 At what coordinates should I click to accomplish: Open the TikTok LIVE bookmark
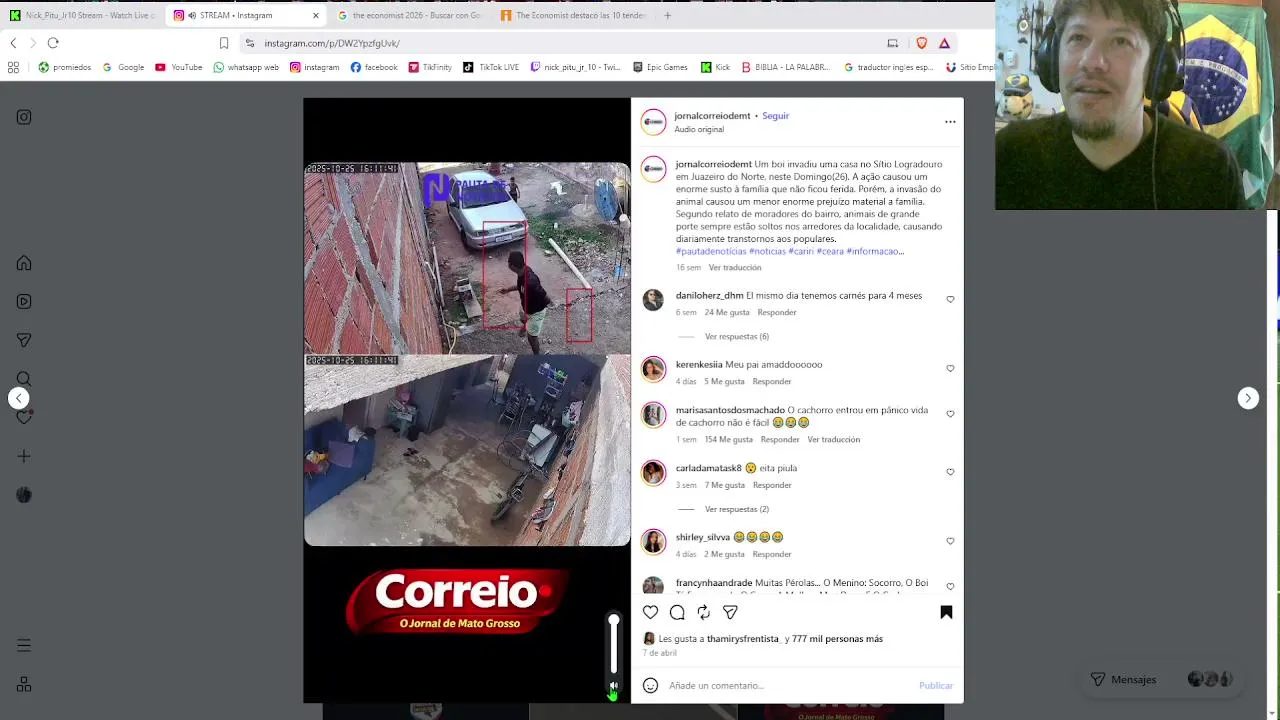[490, 67]
